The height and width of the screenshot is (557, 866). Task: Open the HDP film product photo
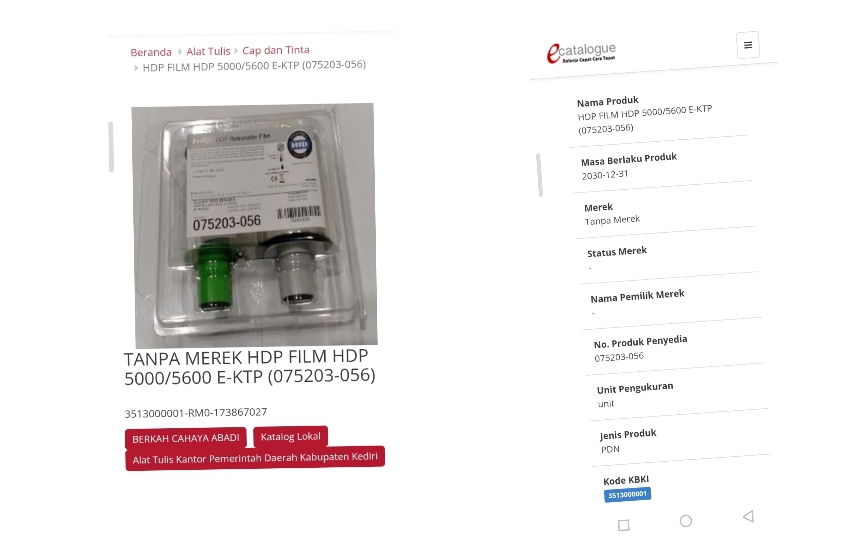pos(255,226)
